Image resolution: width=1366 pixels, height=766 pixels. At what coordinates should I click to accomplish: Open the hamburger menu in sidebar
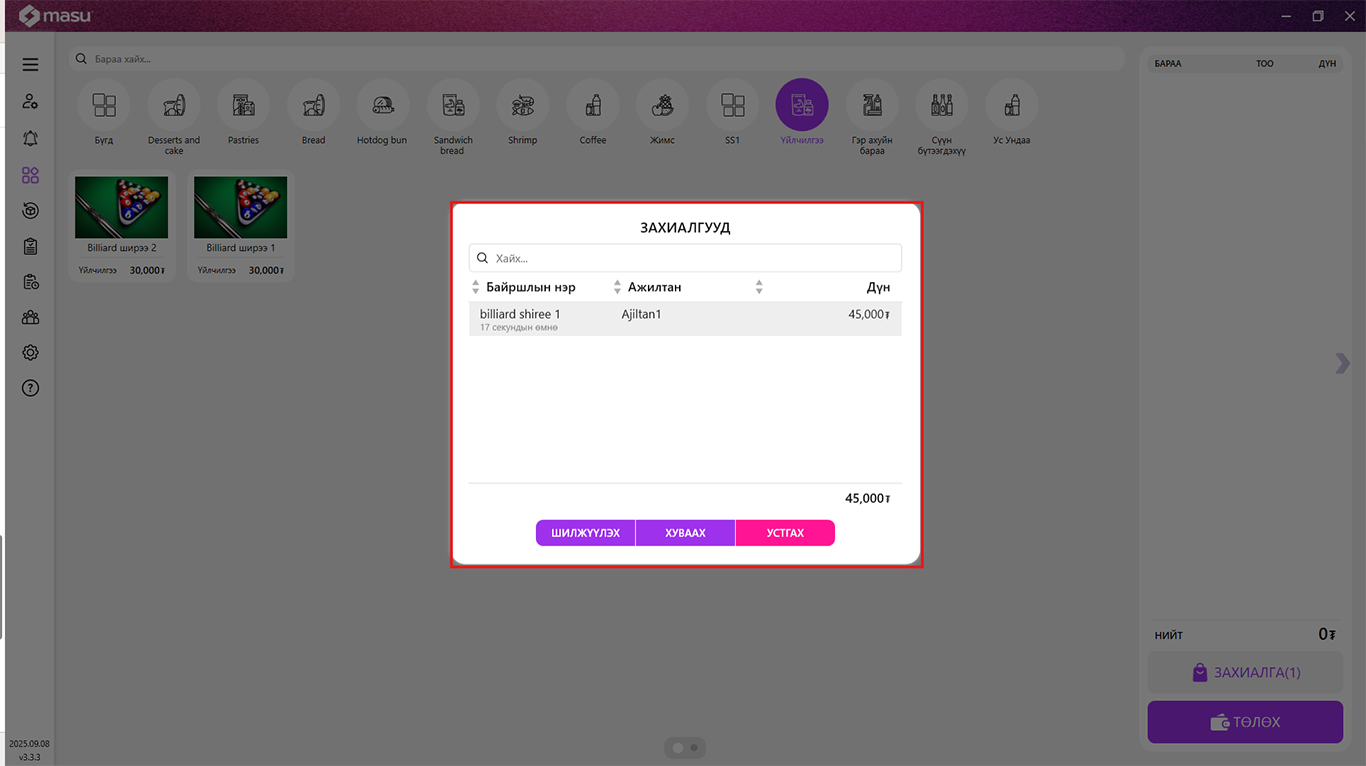tap(30, 65)
